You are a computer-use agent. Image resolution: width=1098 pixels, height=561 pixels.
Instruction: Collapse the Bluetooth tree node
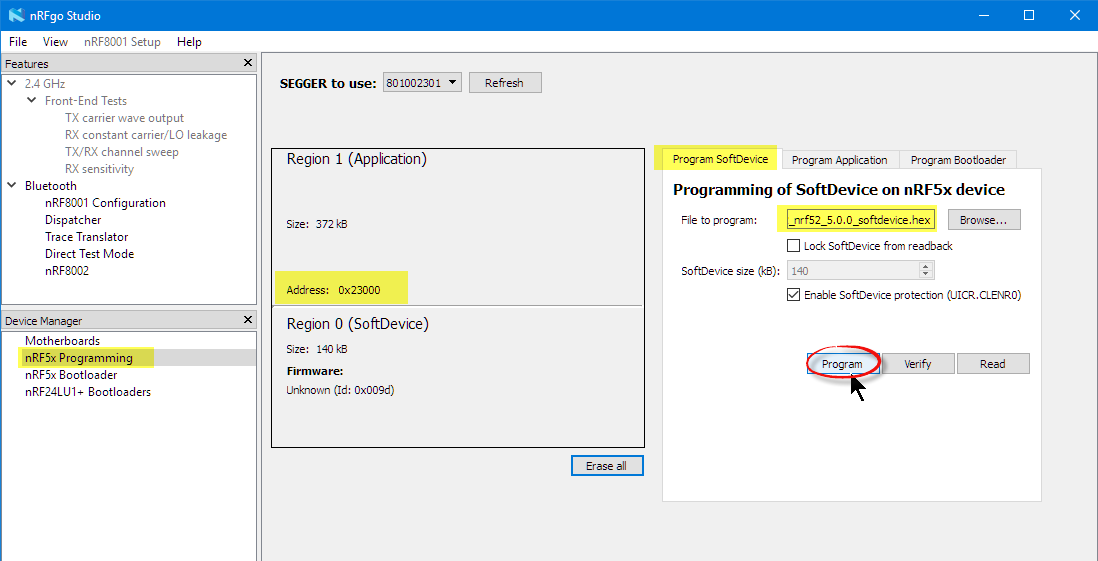click(12, 186)
